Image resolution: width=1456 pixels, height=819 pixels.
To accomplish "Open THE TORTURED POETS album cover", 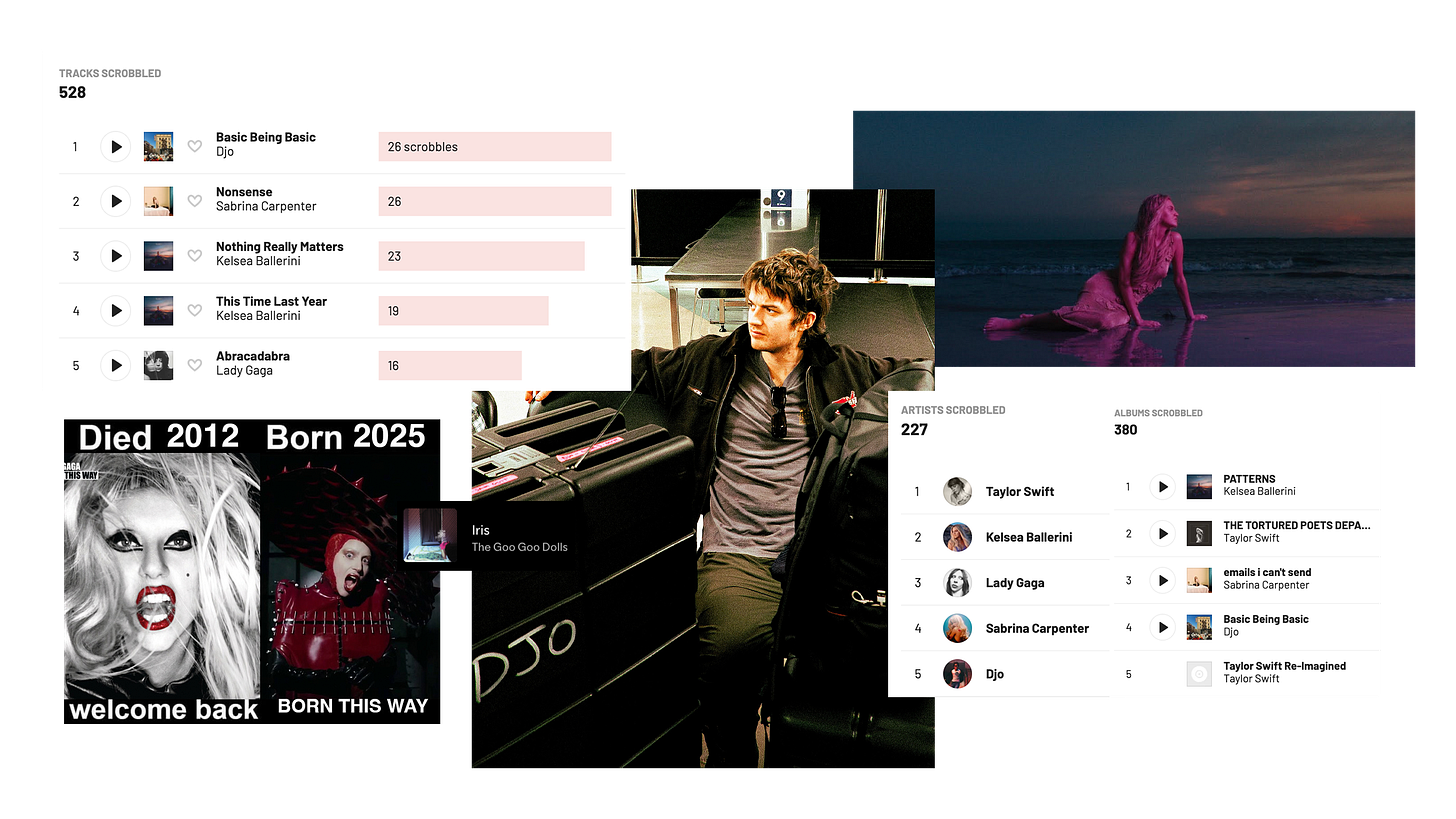I will coord(1199,533).
